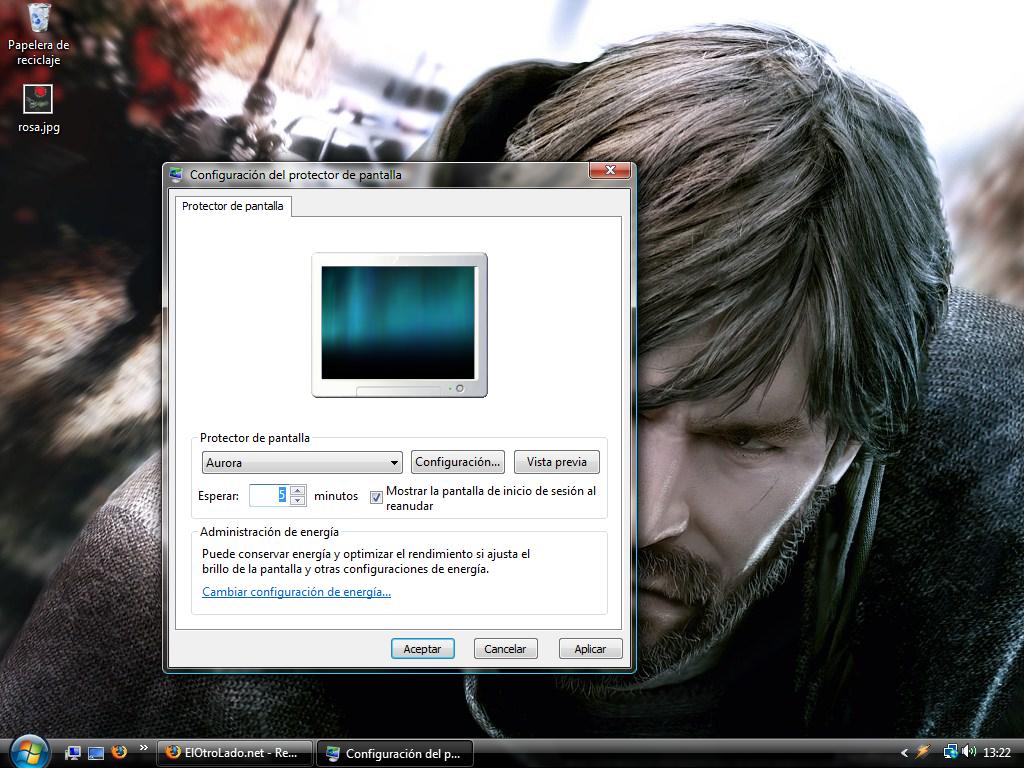Show hidden system tray icons arrow
The width and height of the screenshot is (1024, 768).
pos(904,753)
